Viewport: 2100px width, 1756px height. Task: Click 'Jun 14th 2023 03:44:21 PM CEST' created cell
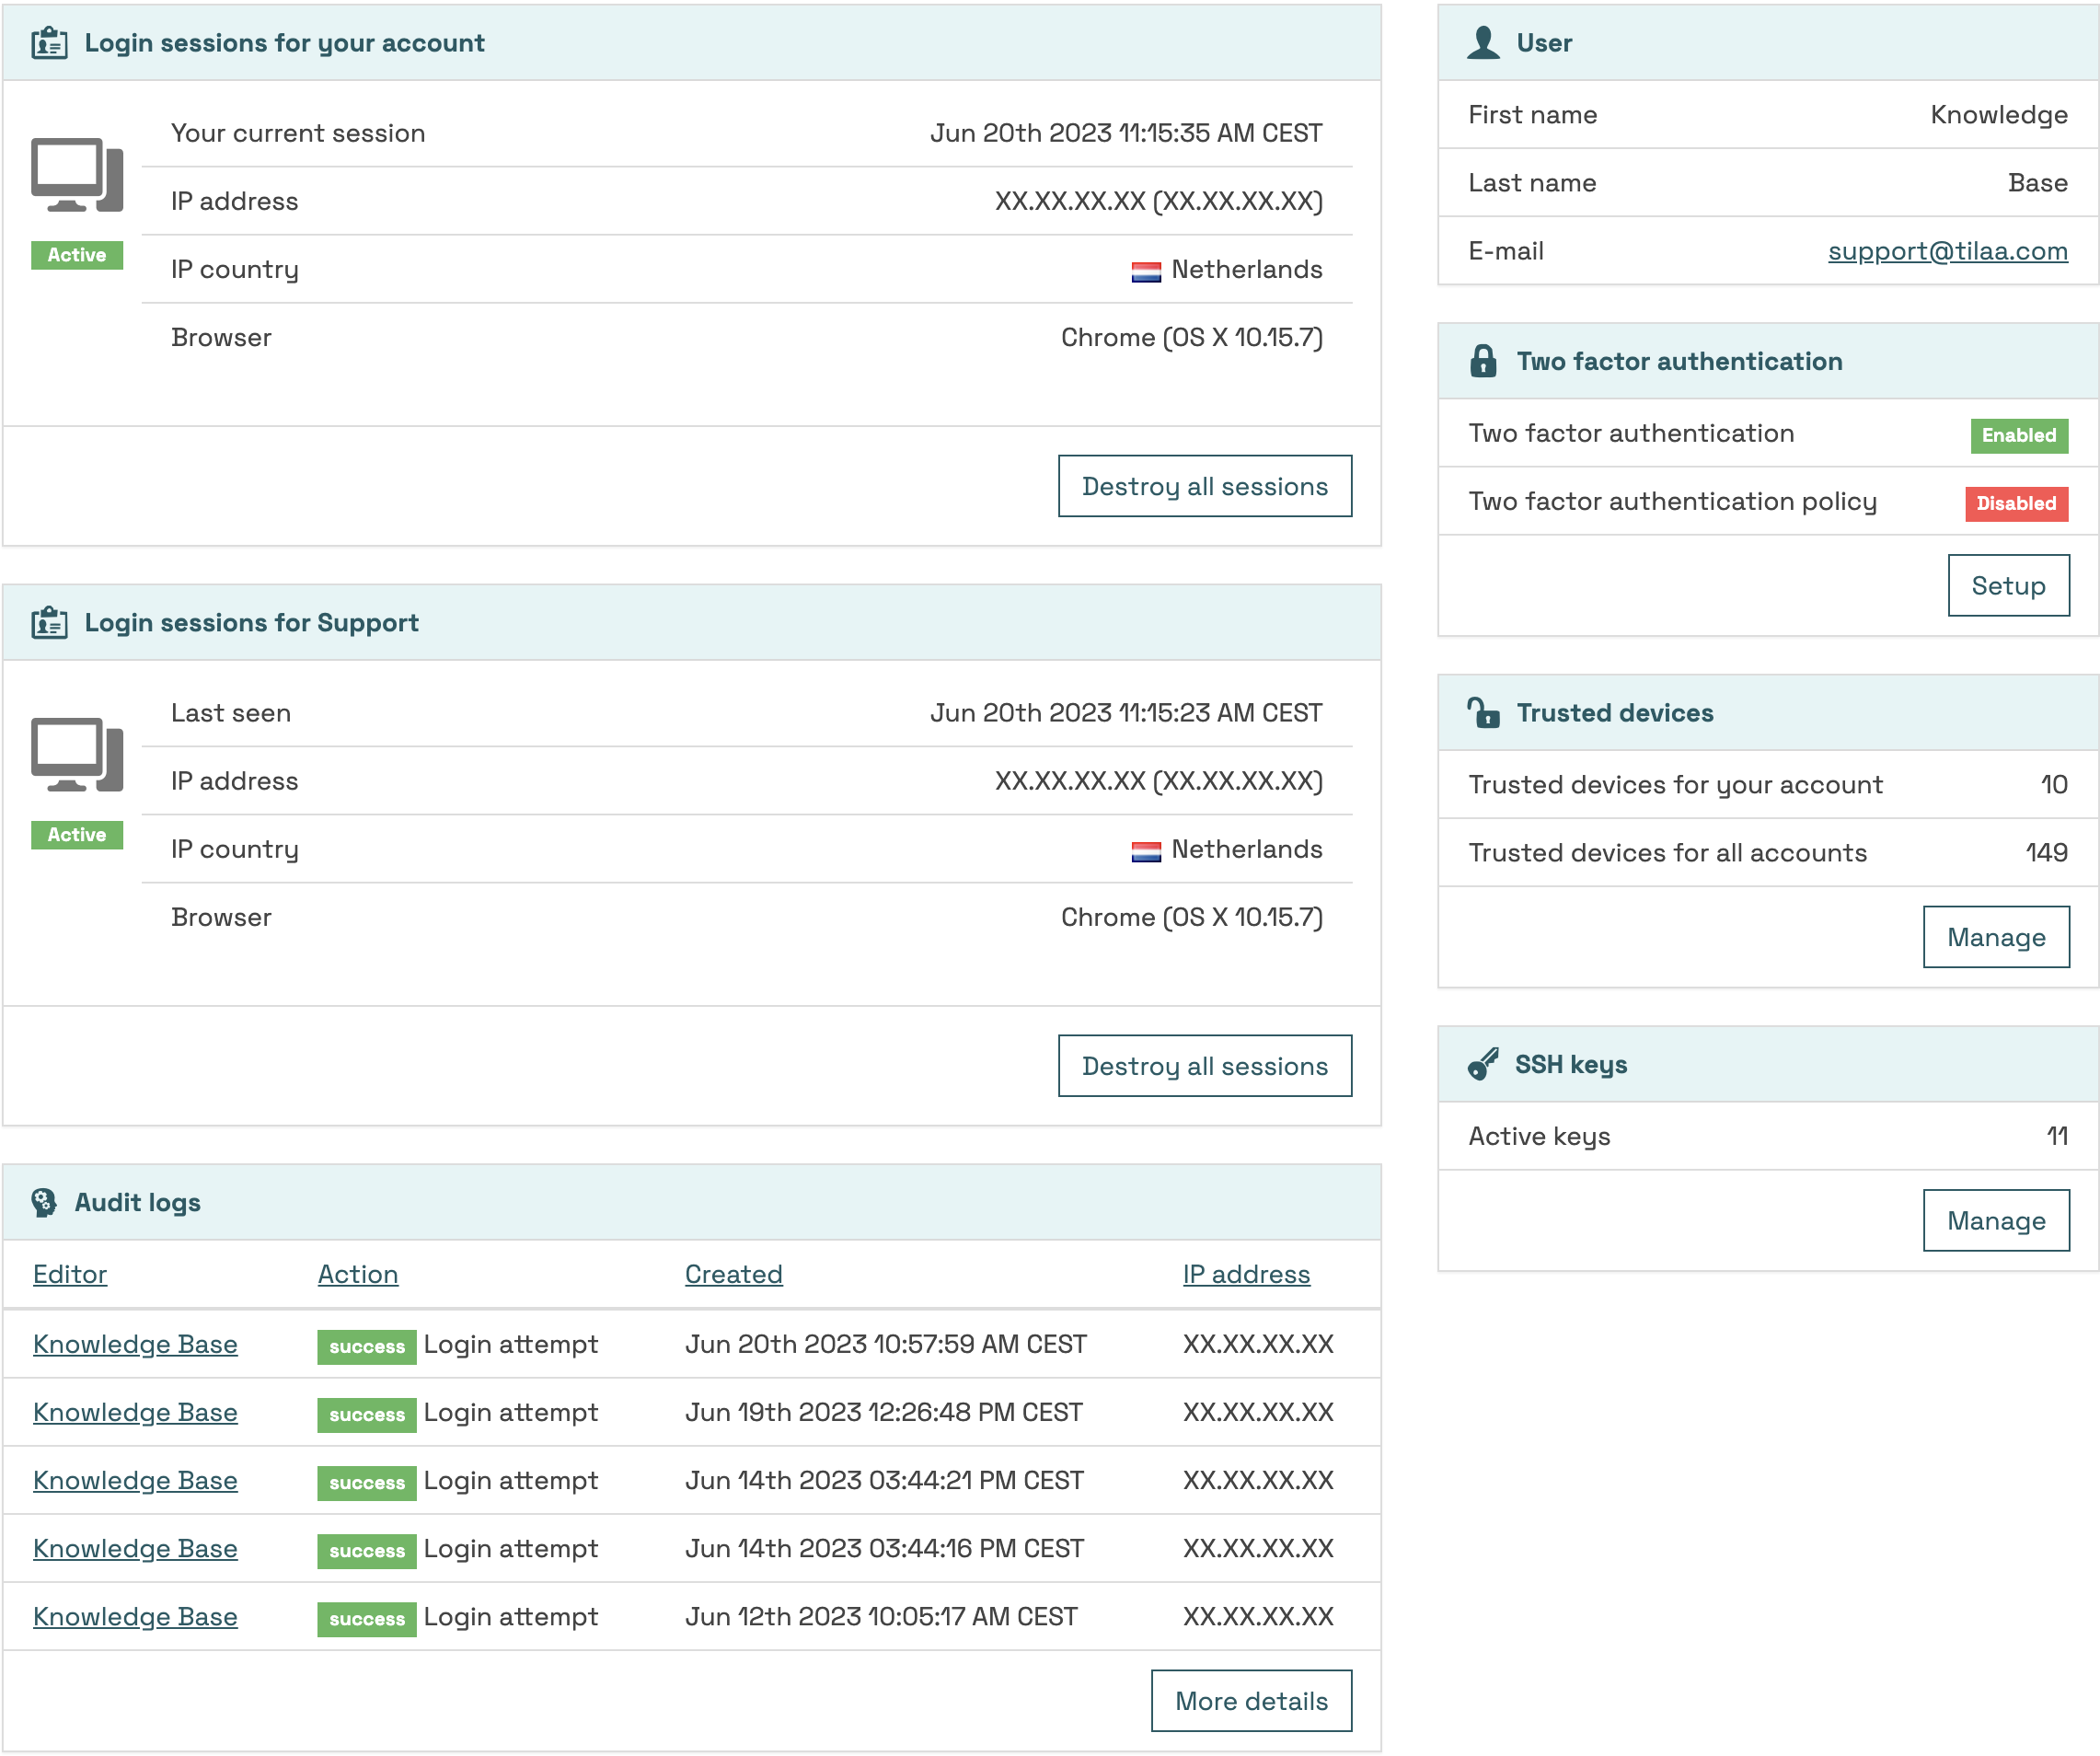pyautogui.click(x=884, y=1480)
